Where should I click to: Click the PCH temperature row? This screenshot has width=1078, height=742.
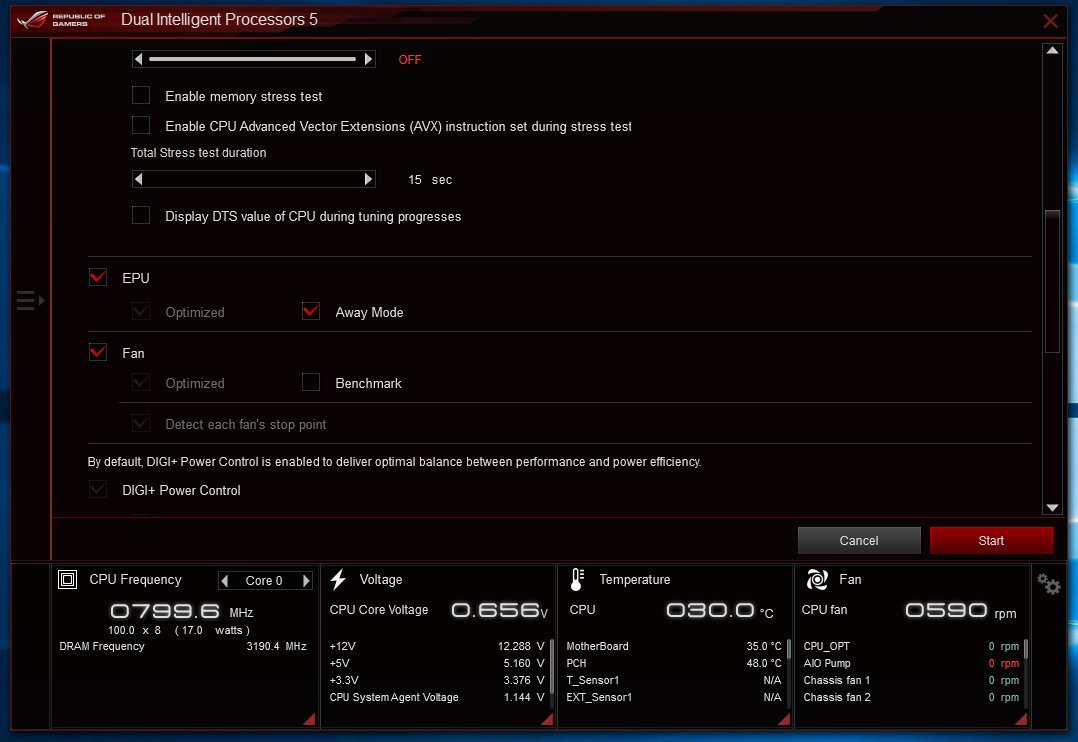tap(674, 664)
